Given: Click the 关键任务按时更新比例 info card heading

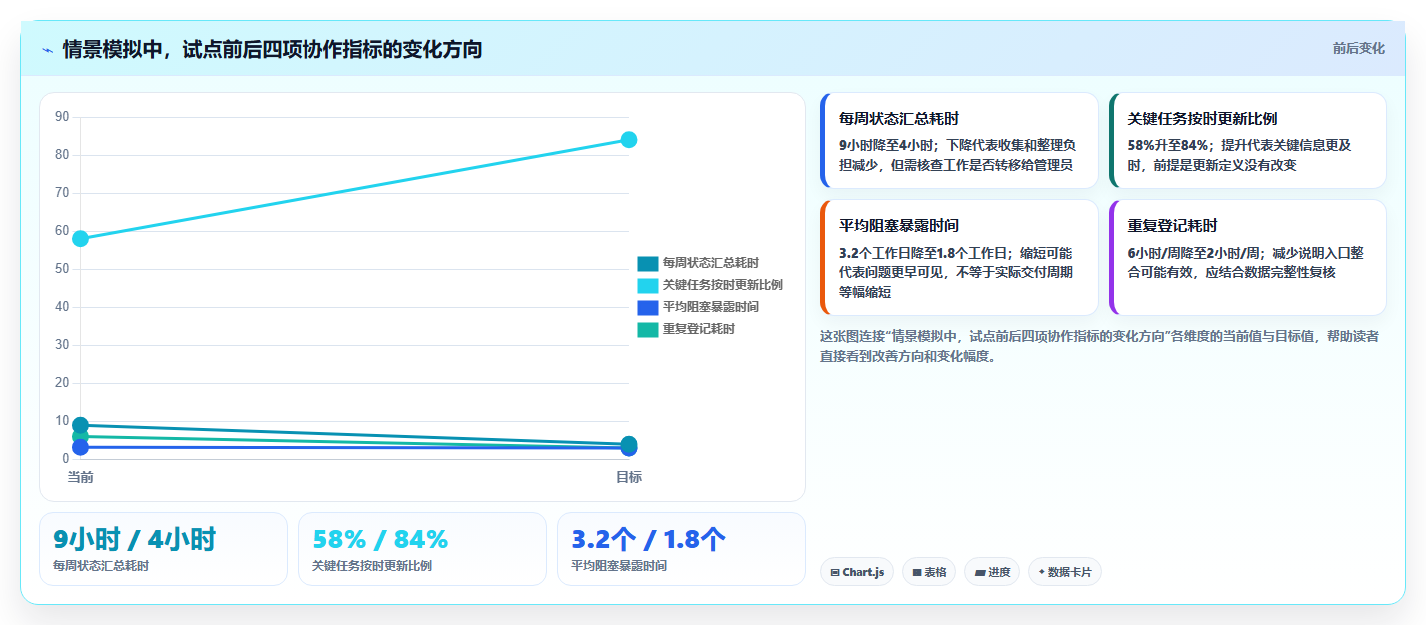Looking at the screenshot, I should [x=1202, y=118].
